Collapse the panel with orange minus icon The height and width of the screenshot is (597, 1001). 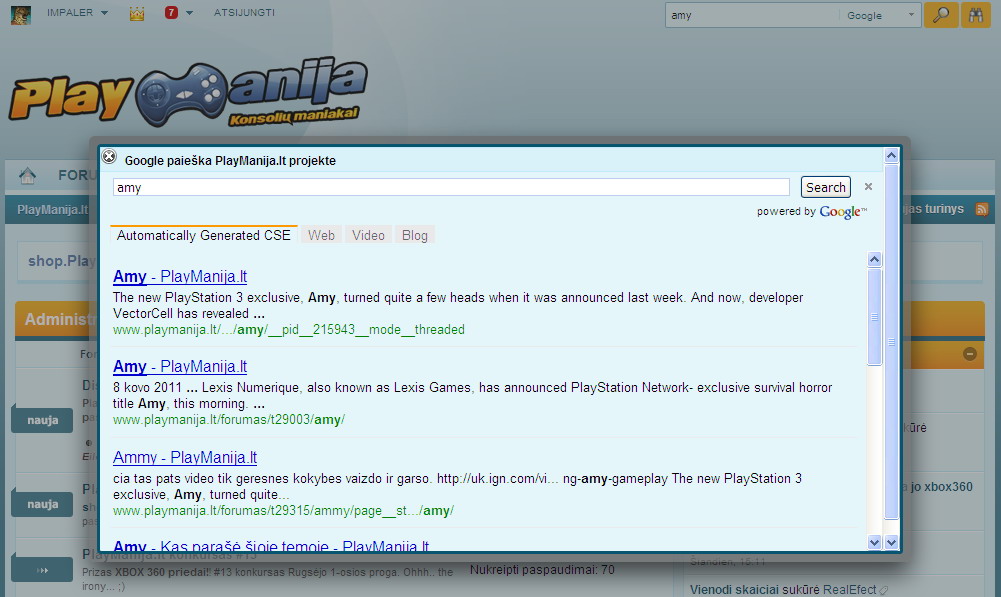(970, 353)
